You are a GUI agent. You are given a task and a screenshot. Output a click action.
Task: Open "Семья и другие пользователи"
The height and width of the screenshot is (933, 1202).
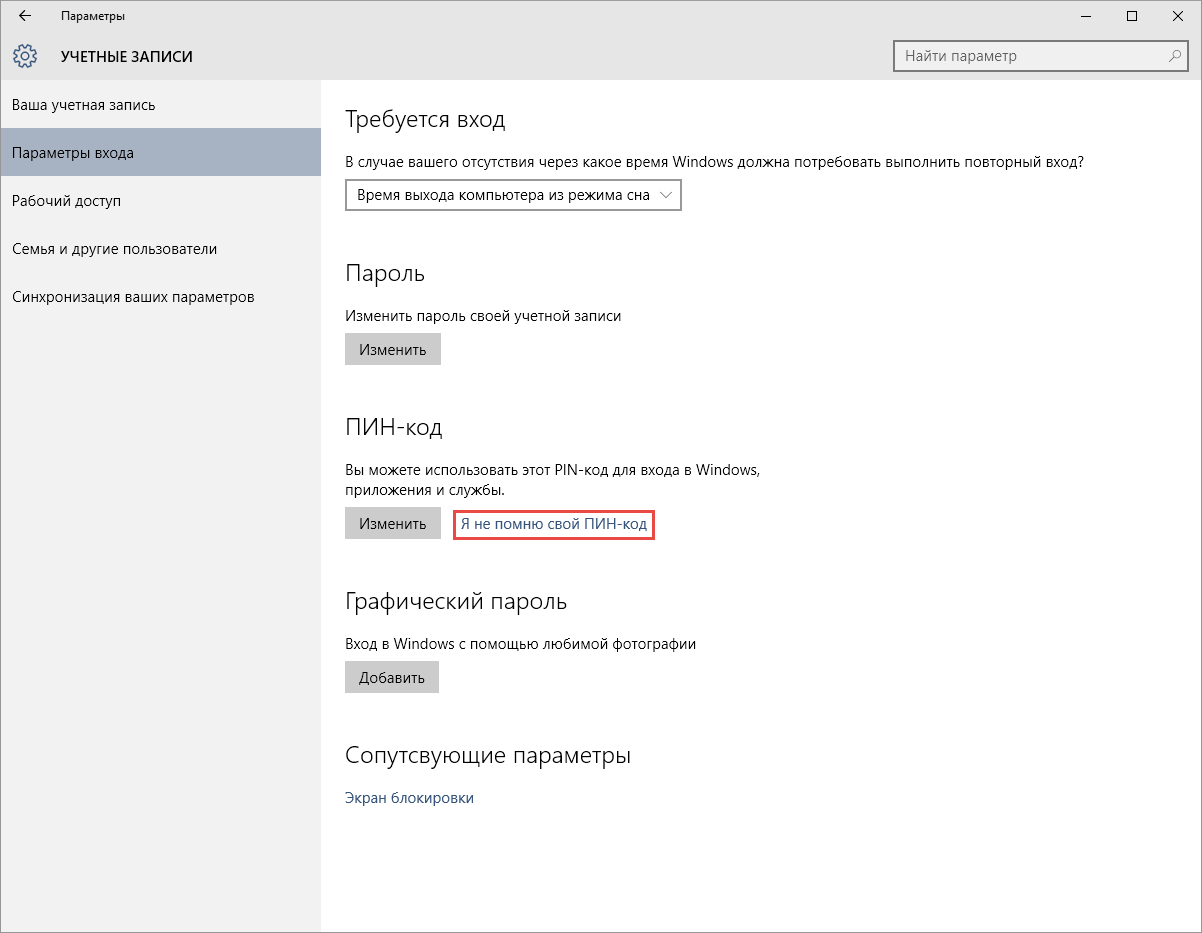[x=160, y=249]
